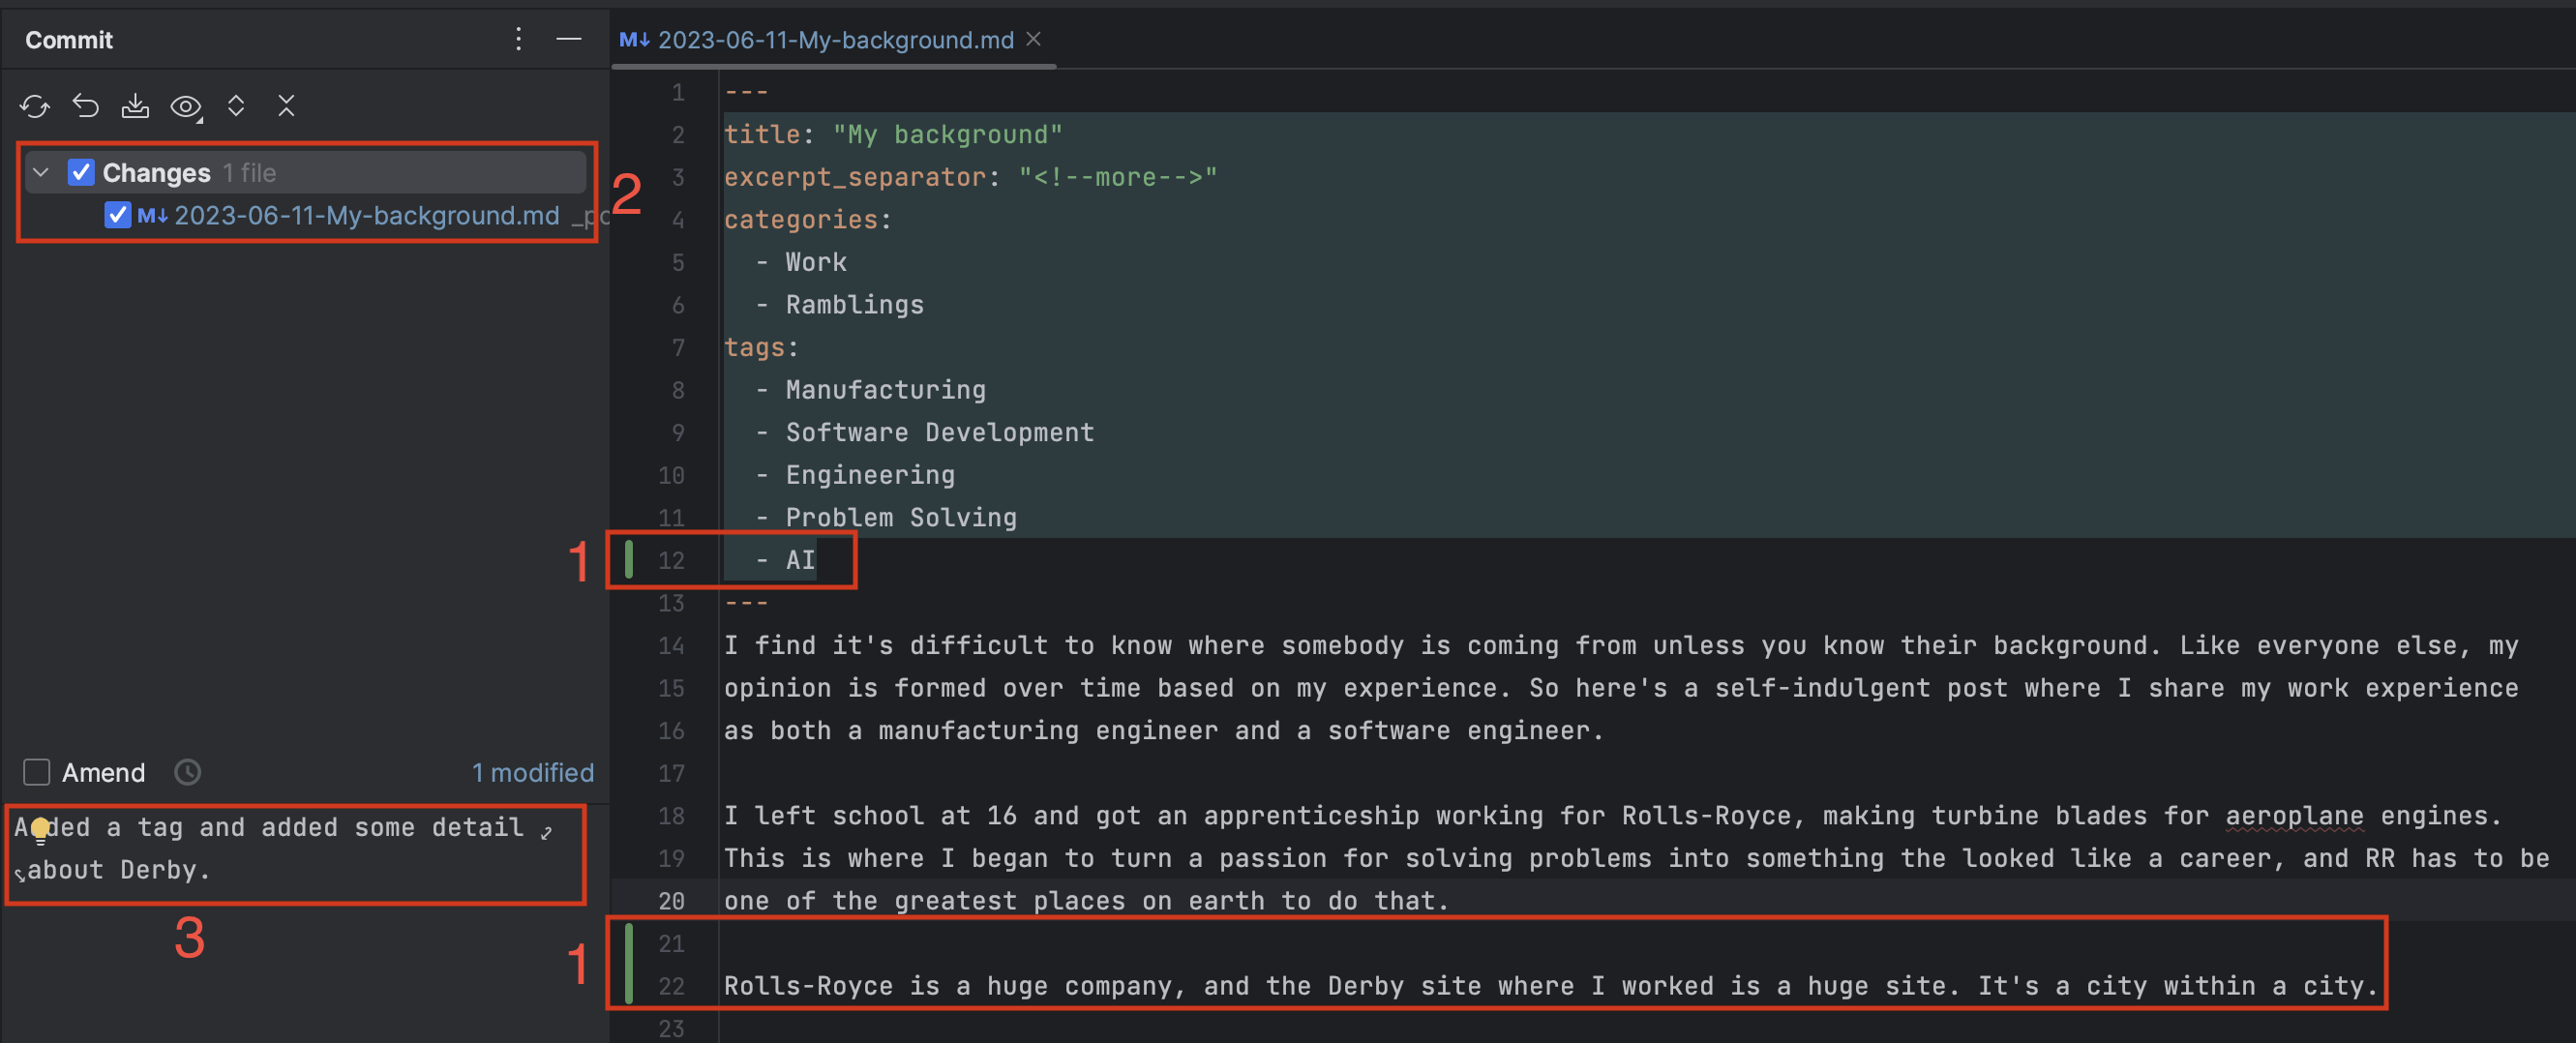The height and width of the screenshot is (1043, 2576).
Task: Click the commit message history clock icon
Action: (188, 772)
